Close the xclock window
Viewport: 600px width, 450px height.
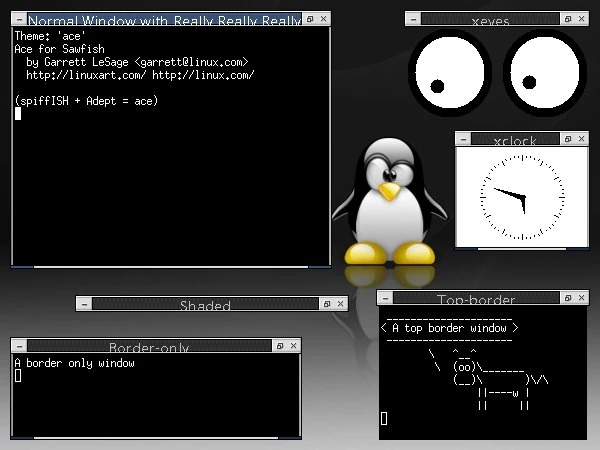582,139
